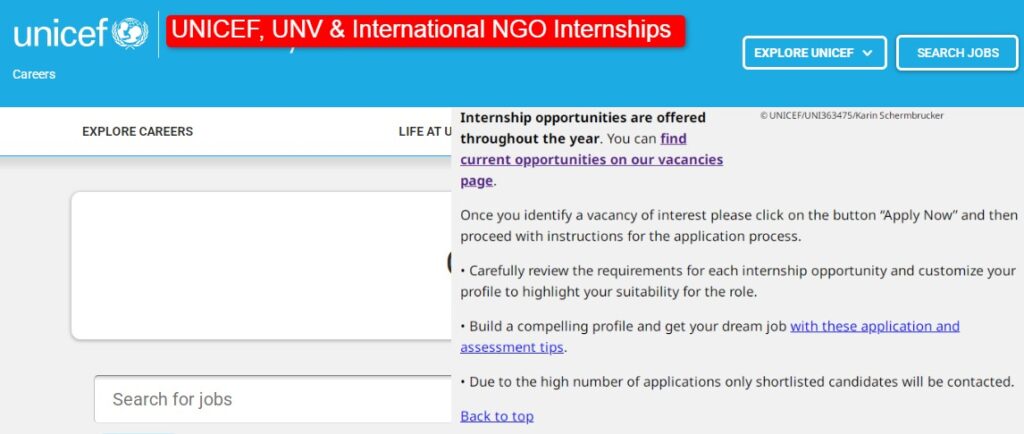Click the Carefully review the requirements bullet
The width and height of the screenshot is (1024, 434).
pyautogui.click(x=738, y=281)
